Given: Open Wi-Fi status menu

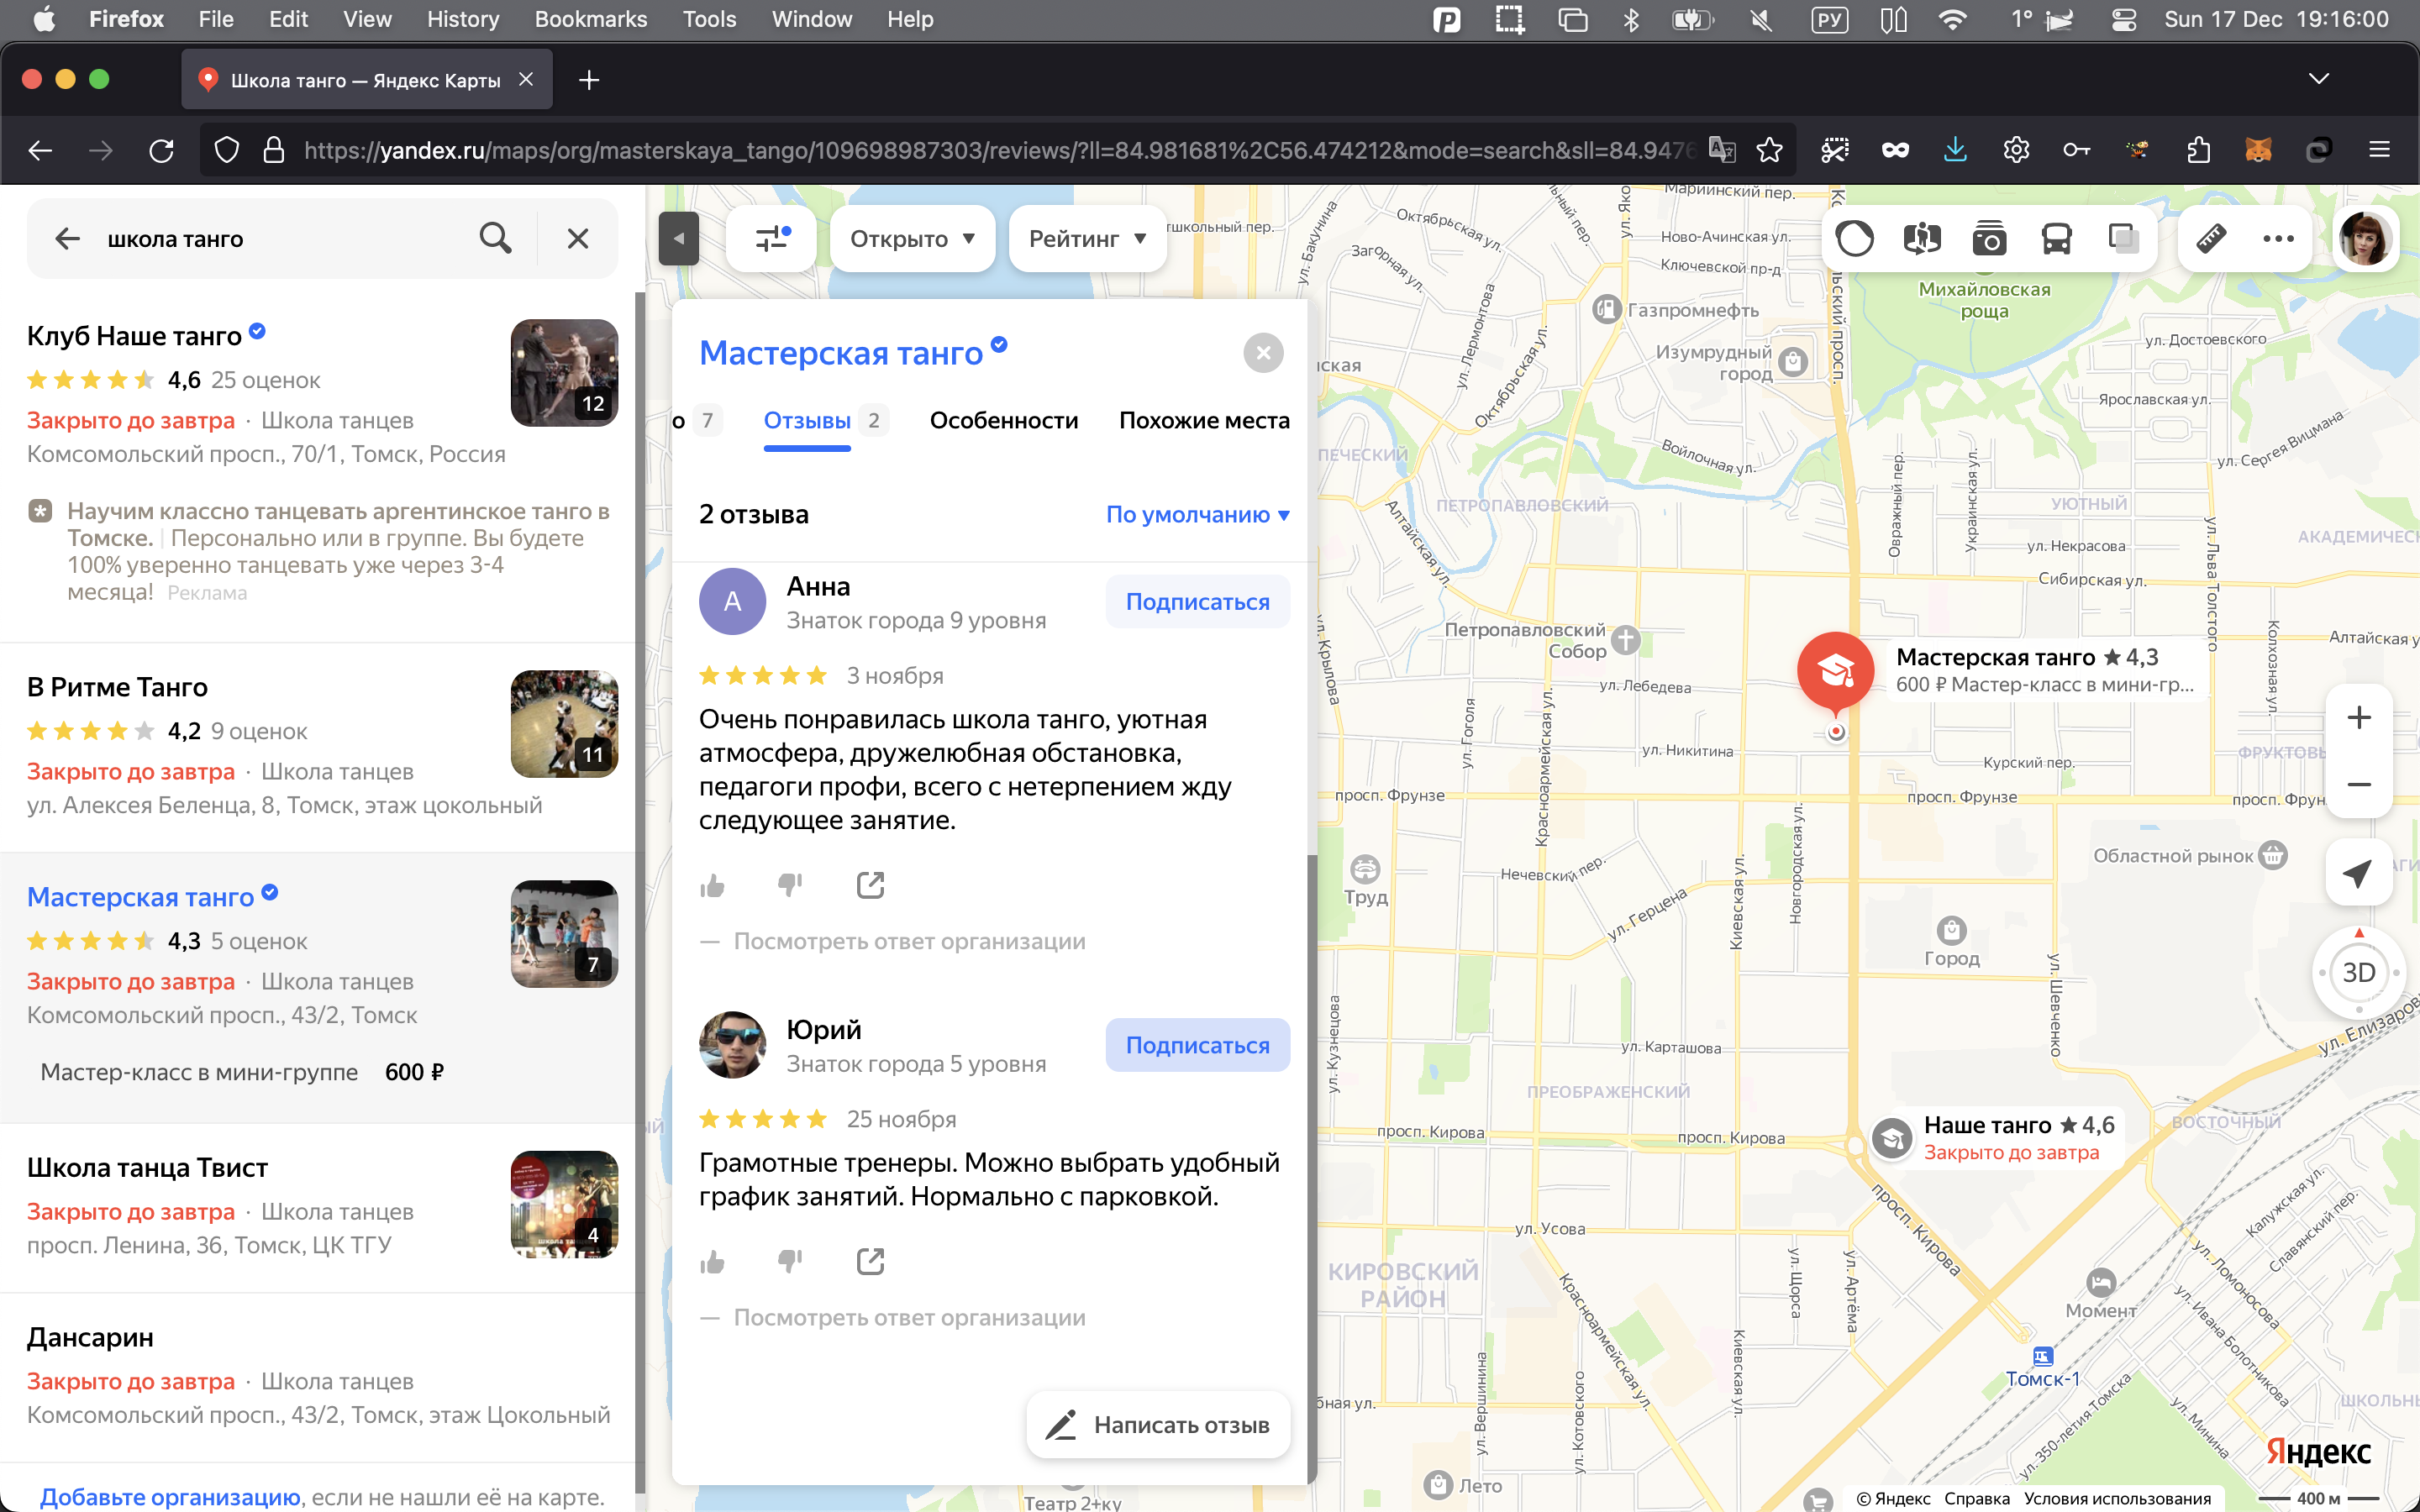Looking at the screenshot, I should 1952,20.
